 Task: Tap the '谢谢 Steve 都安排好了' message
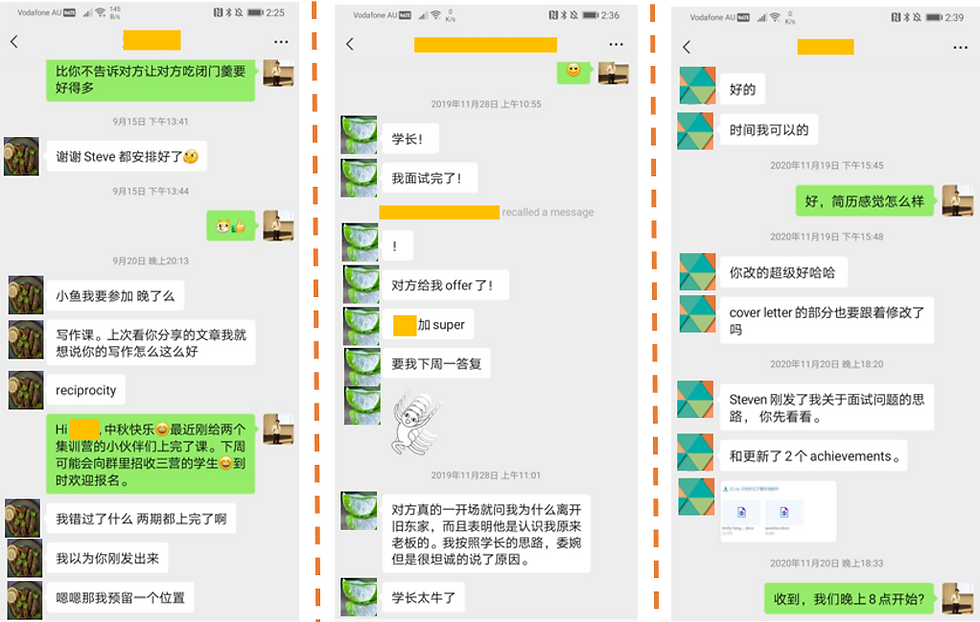click(127, 156)
